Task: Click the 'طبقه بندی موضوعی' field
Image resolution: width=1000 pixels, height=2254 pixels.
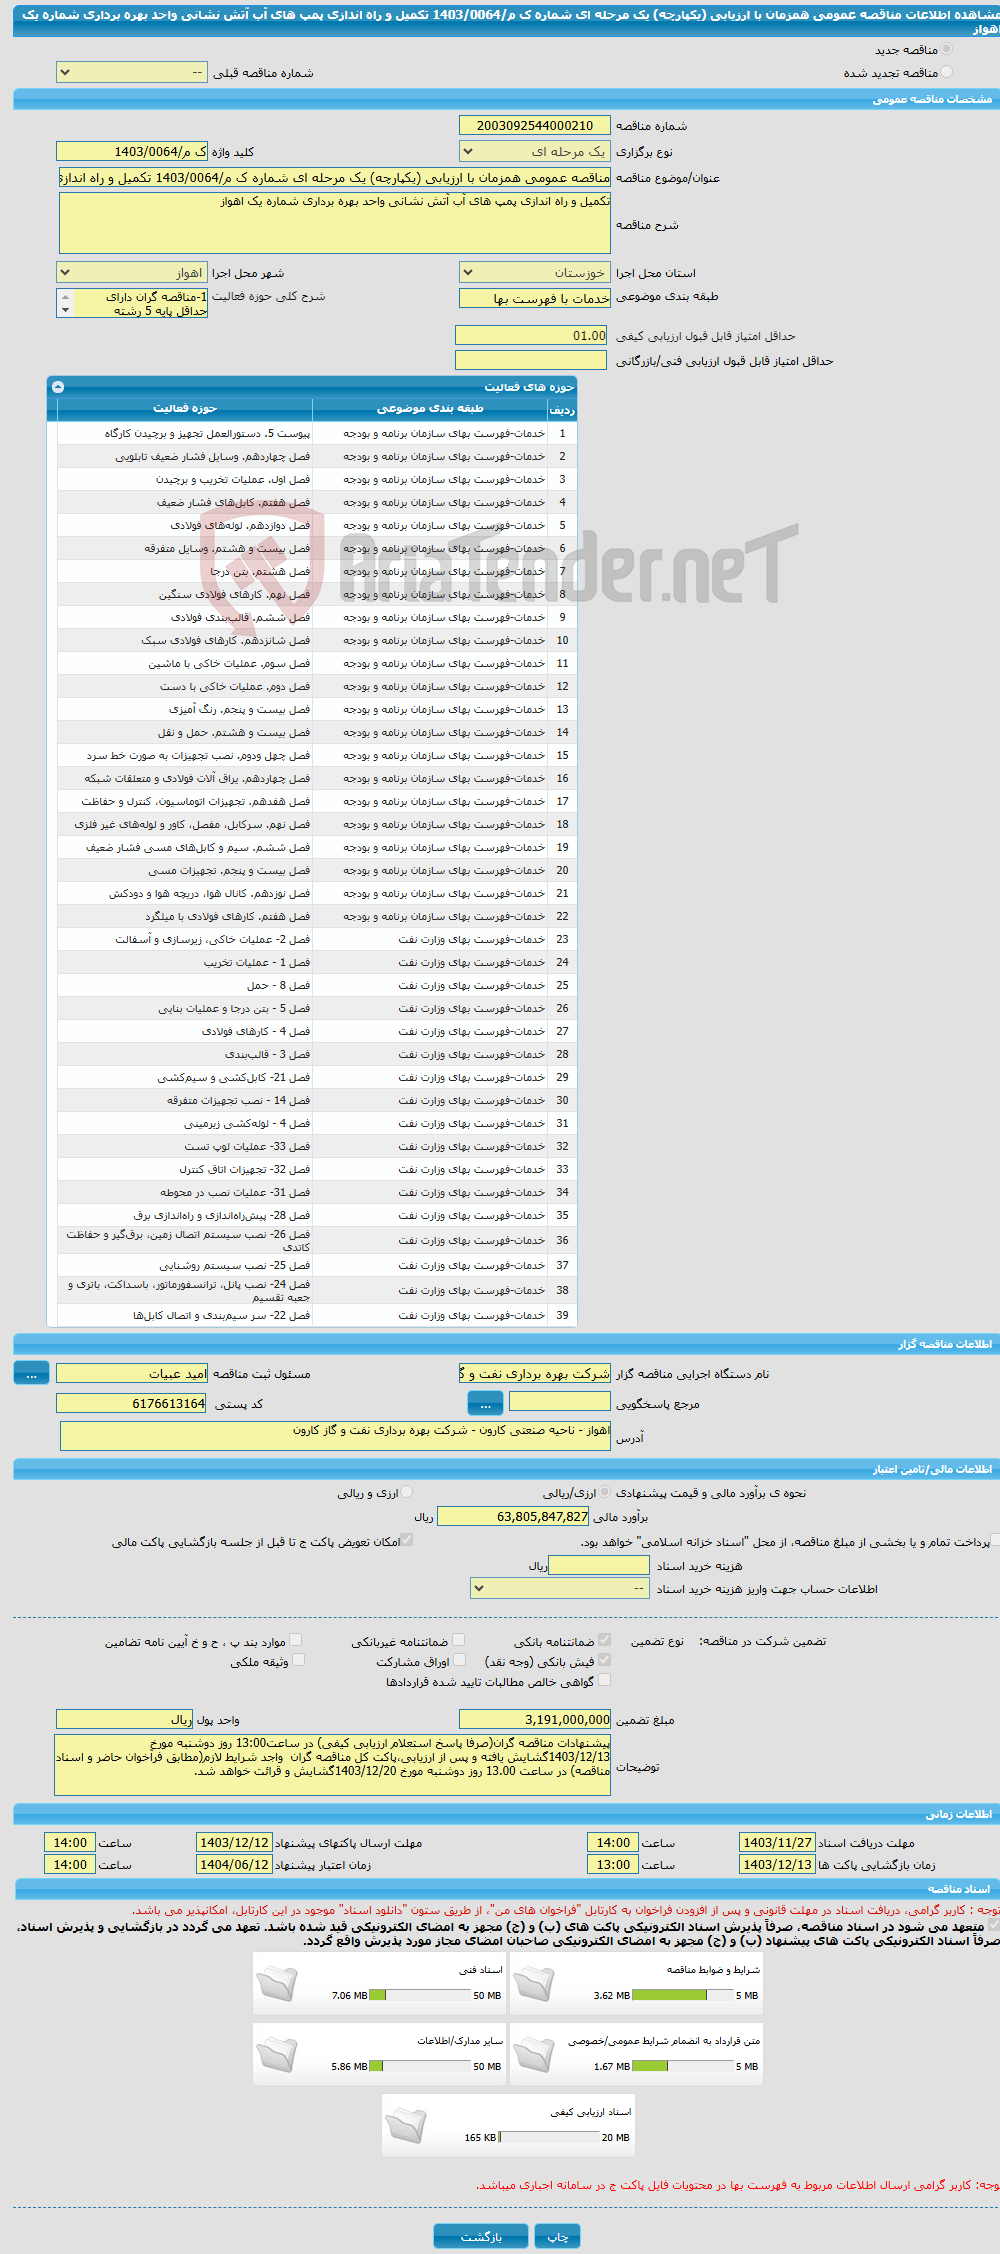Action: tap(535, 298)
